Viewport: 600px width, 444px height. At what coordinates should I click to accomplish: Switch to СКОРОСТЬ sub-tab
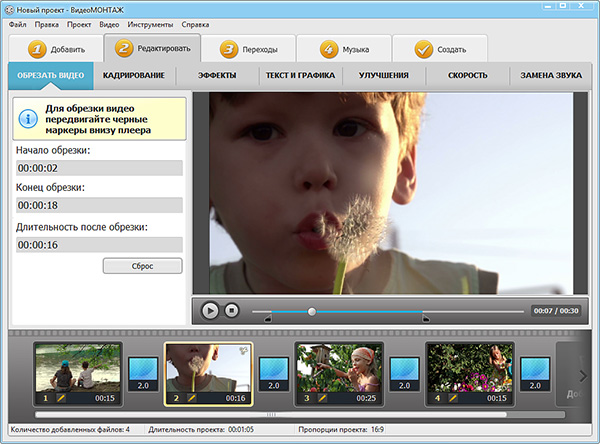pyautogui.click(x=468, y=75)
